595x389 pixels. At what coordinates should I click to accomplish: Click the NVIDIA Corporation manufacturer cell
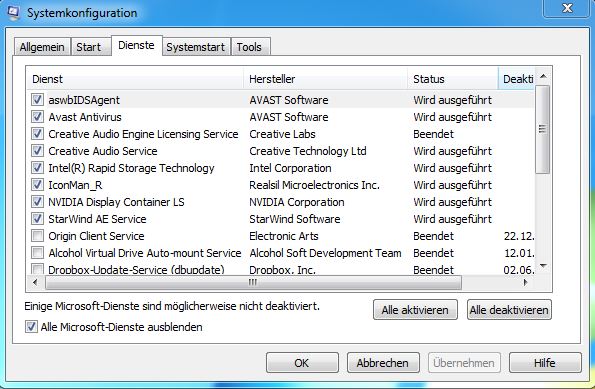(x=297, y=202)
